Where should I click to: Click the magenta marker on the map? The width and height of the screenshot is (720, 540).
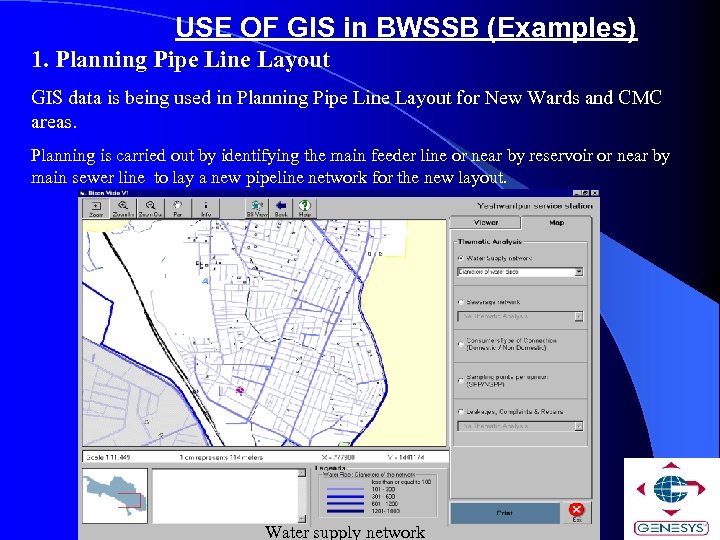point(239,390)
